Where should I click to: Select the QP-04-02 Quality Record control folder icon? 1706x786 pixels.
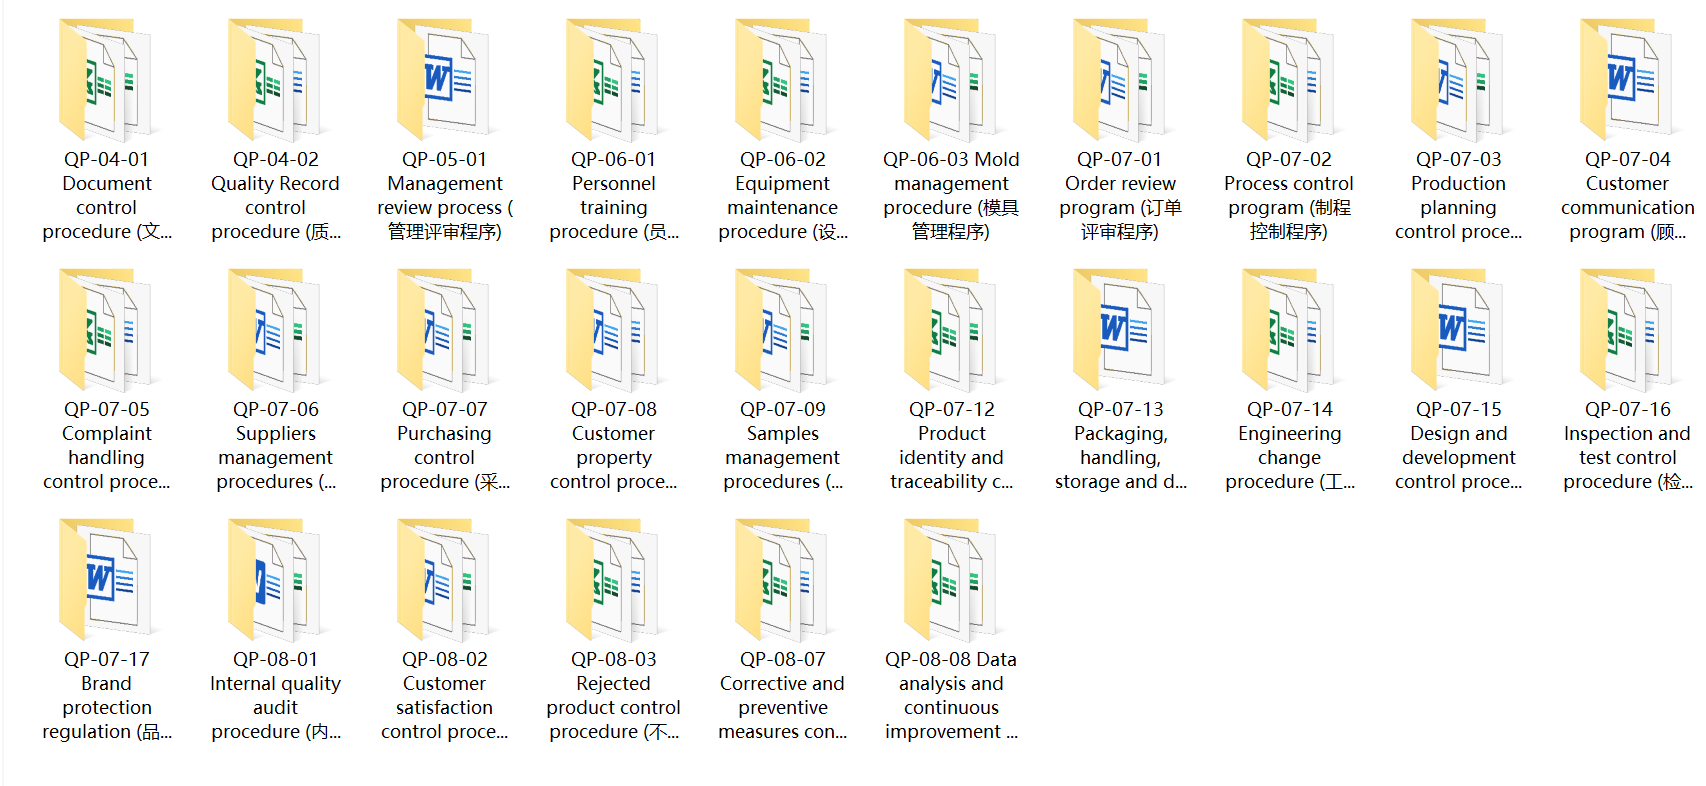pyautogui.click(x=275, y=80)
